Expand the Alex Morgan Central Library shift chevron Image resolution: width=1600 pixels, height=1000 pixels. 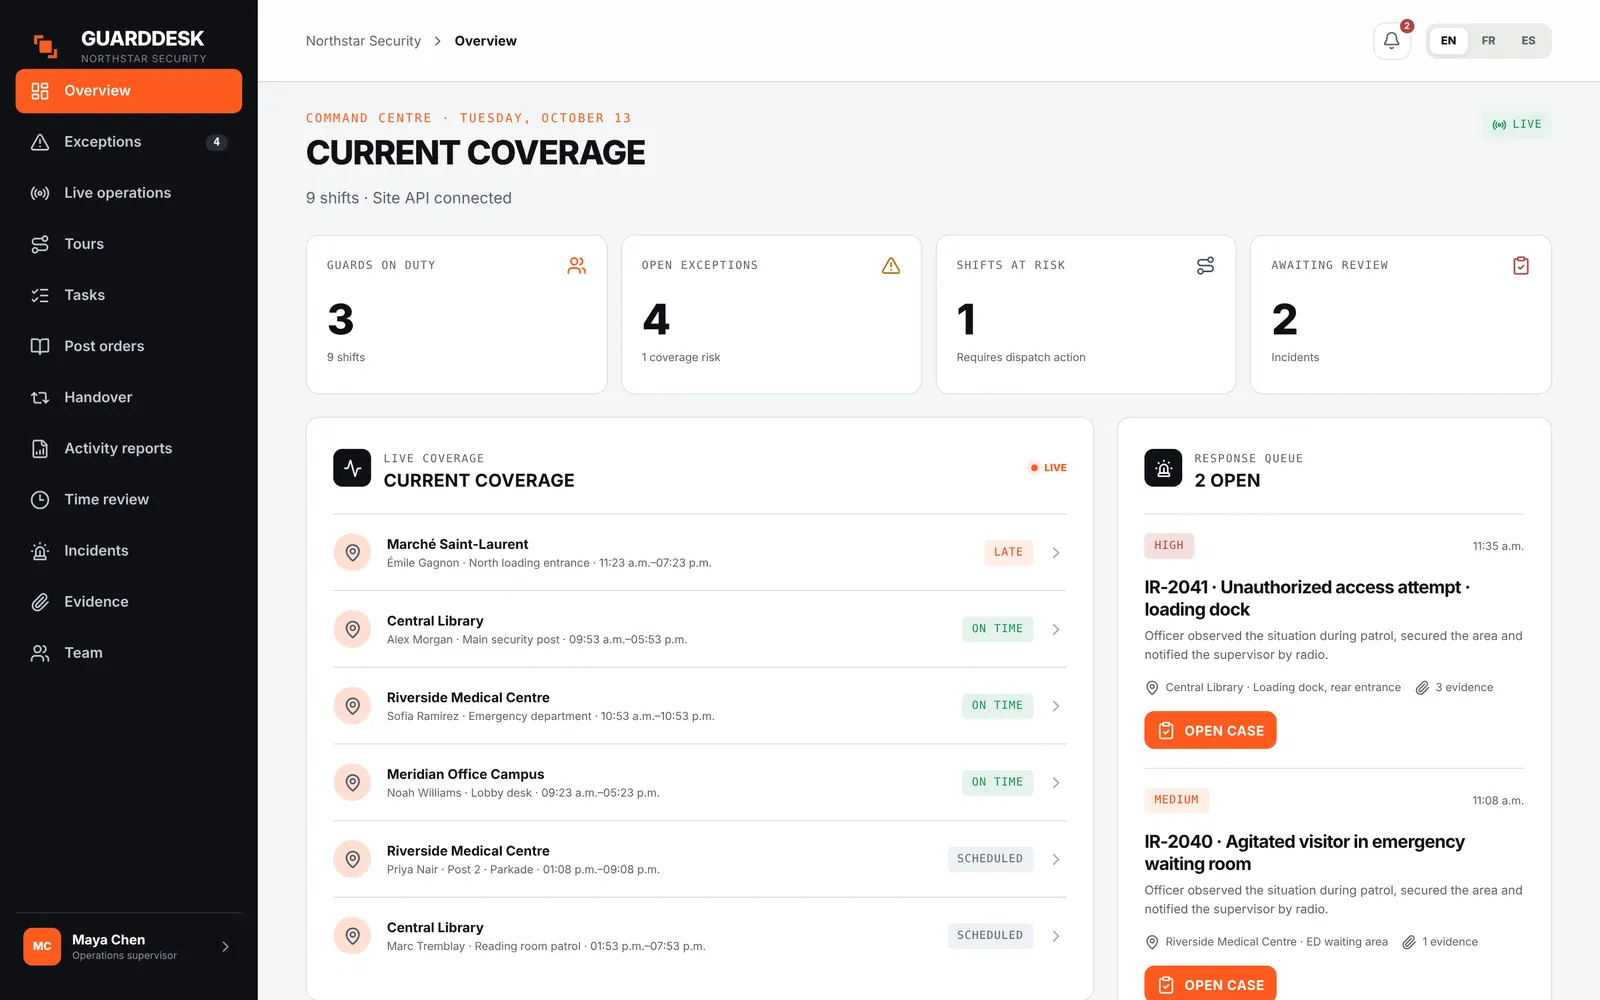point(1056,630)
